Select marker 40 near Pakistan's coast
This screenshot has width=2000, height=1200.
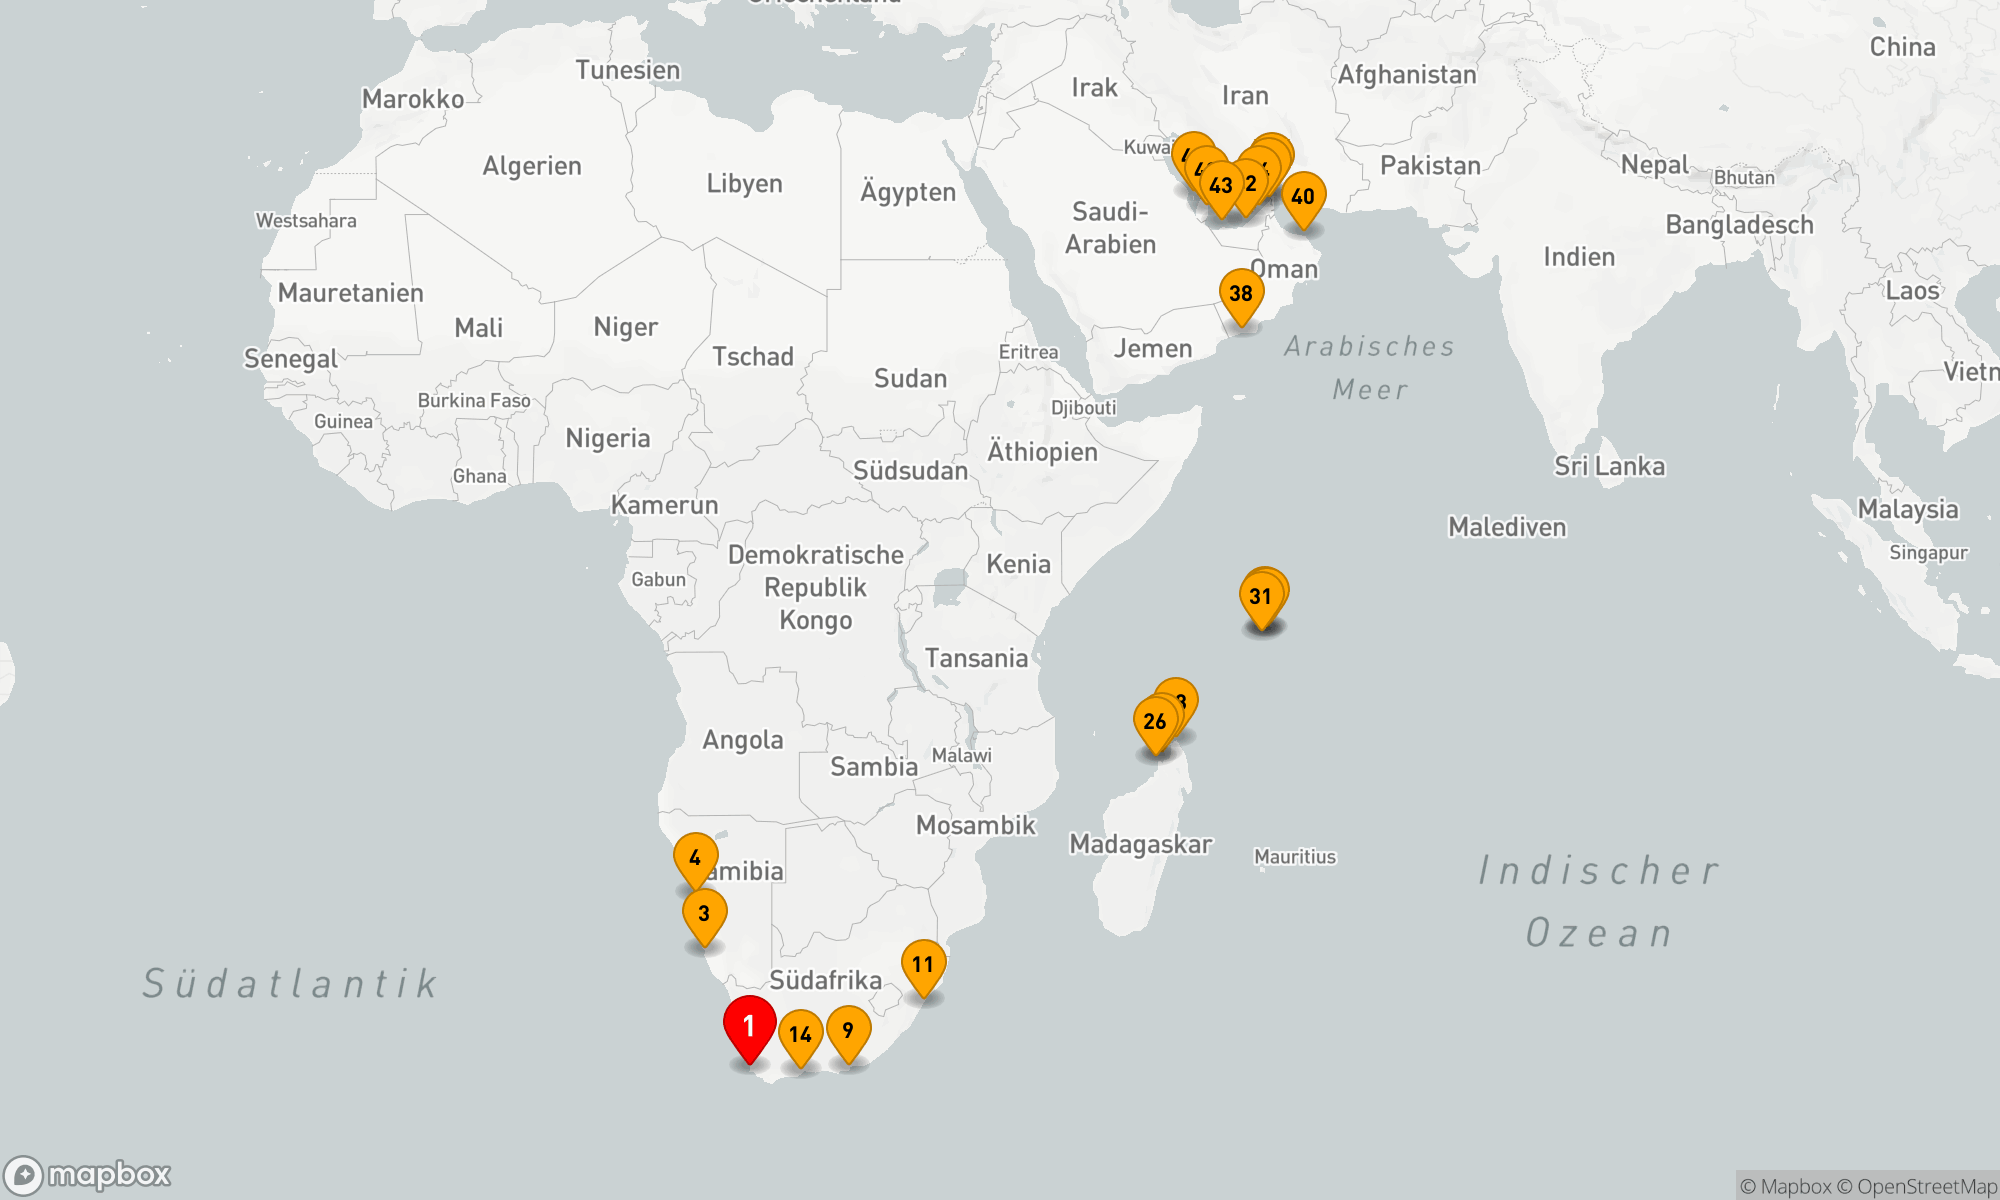[x=1303, y=196]
